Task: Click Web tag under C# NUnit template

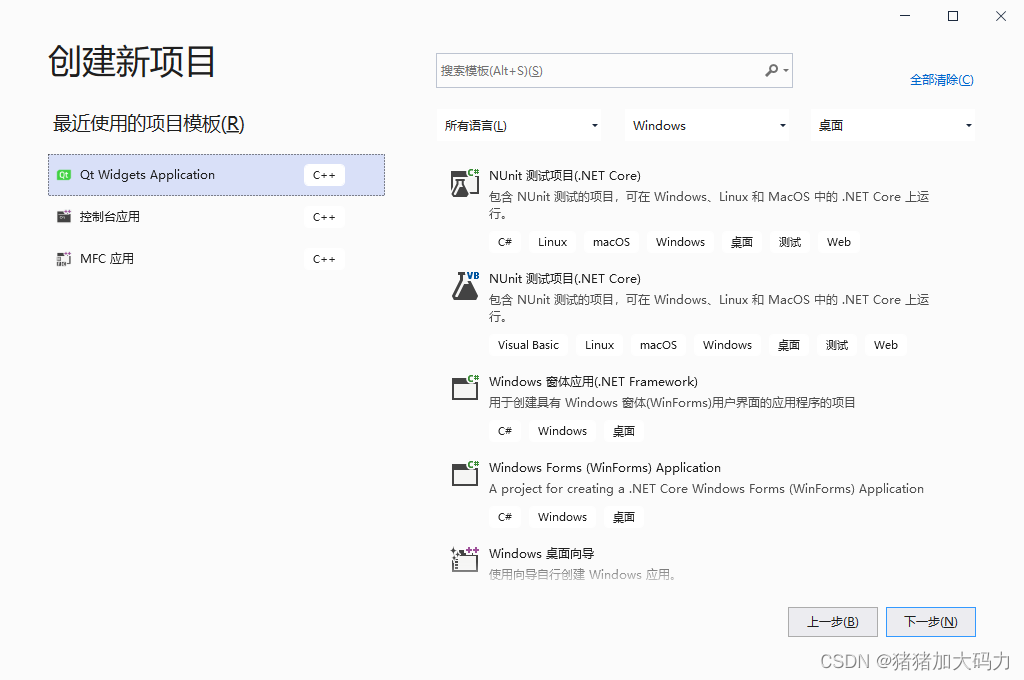Action: [839, 242]
